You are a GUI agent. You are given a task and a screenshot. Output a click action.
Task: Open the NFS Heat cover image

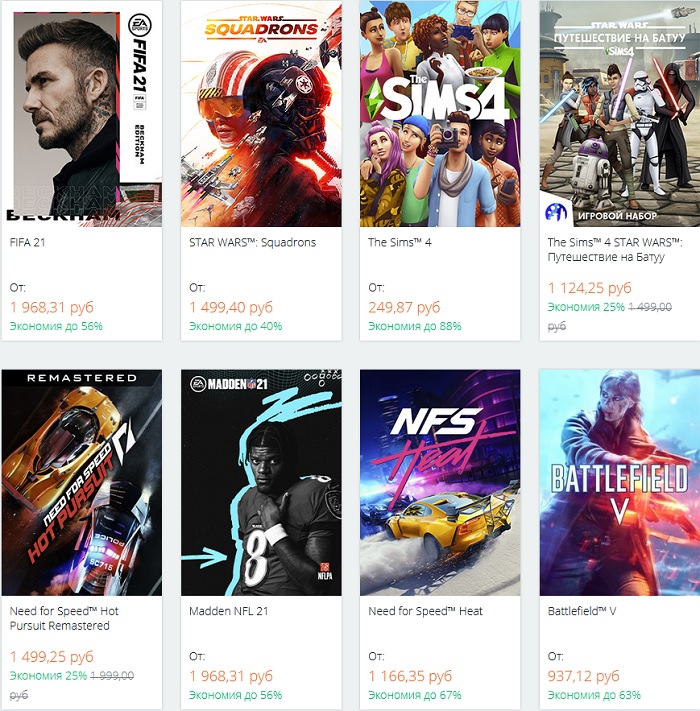440,483
